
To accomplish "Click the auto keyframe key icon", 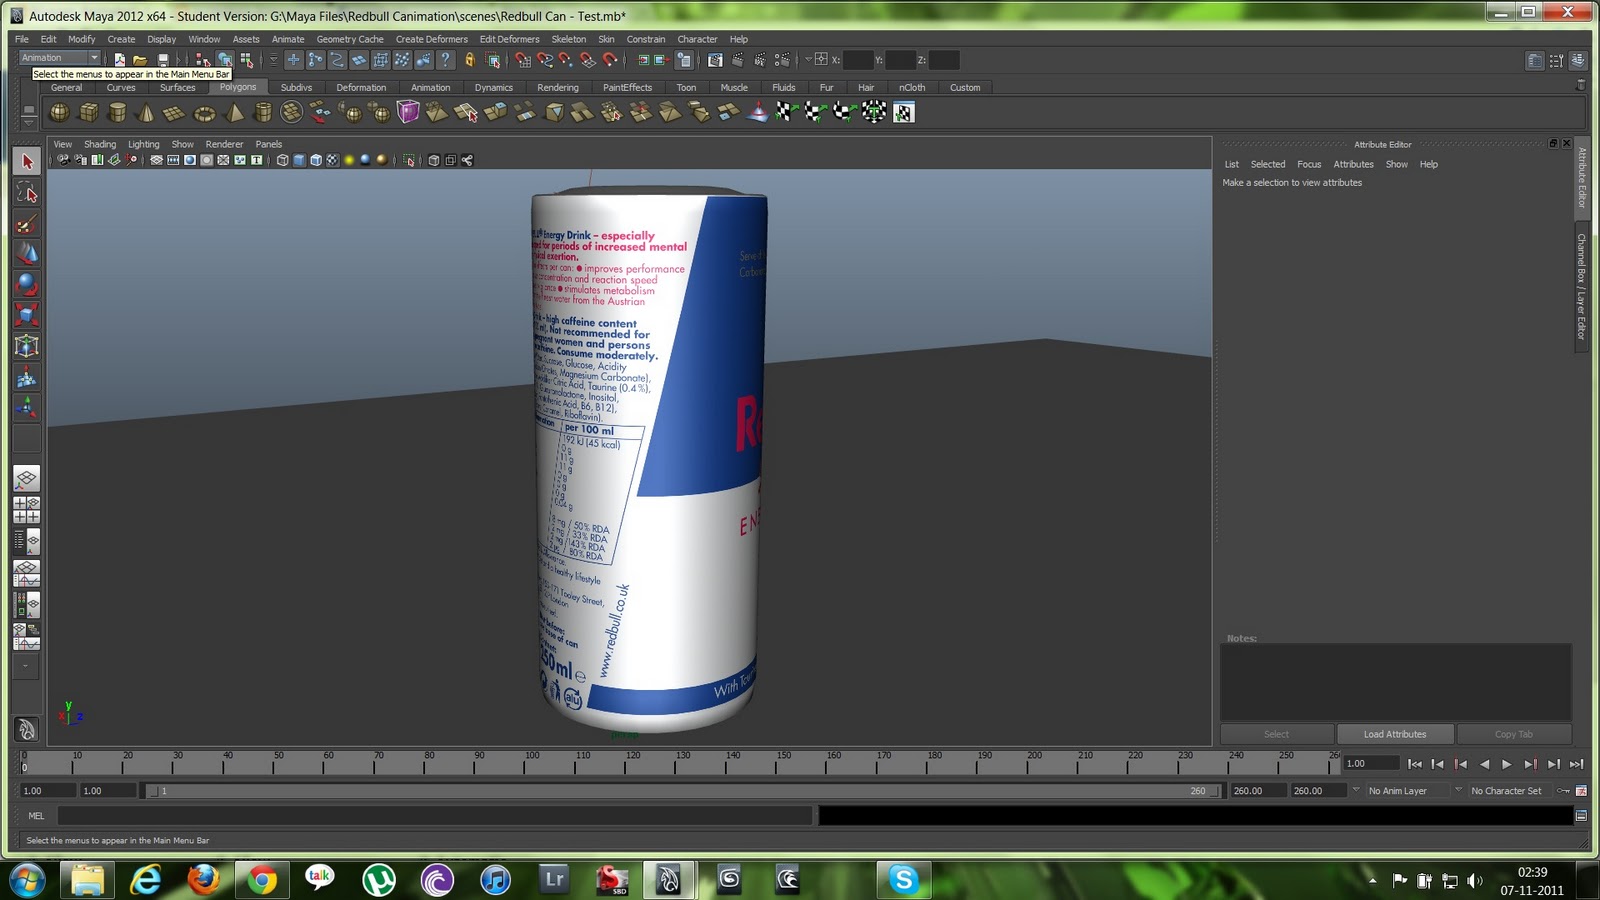I will (1563, 791).
